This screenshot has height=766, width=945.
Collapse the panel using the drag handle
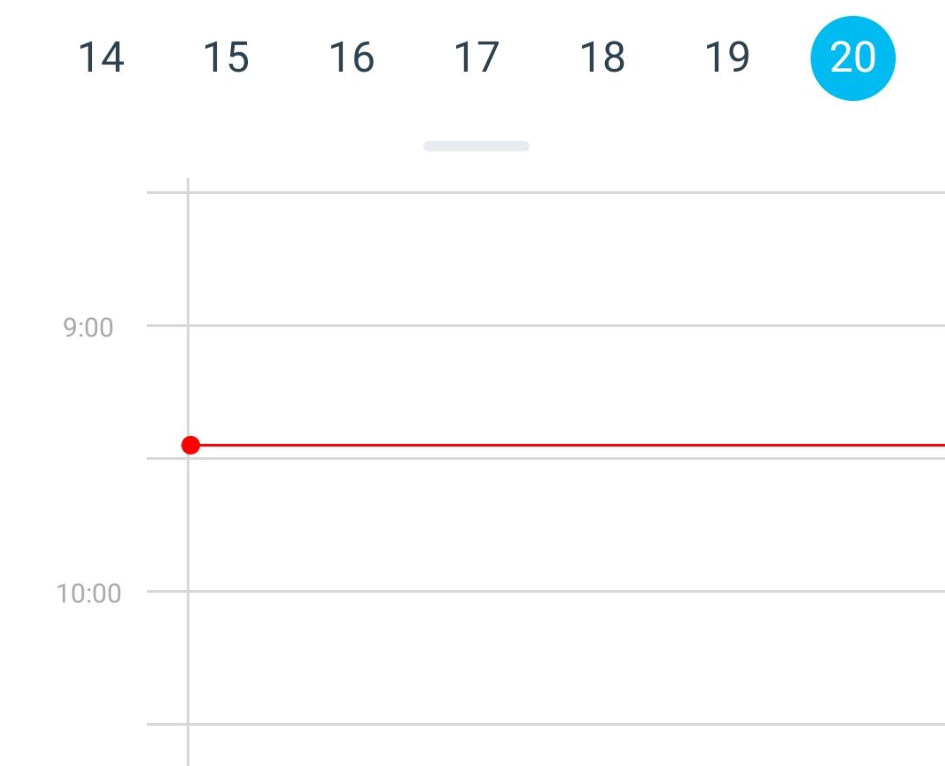(475, 145)
